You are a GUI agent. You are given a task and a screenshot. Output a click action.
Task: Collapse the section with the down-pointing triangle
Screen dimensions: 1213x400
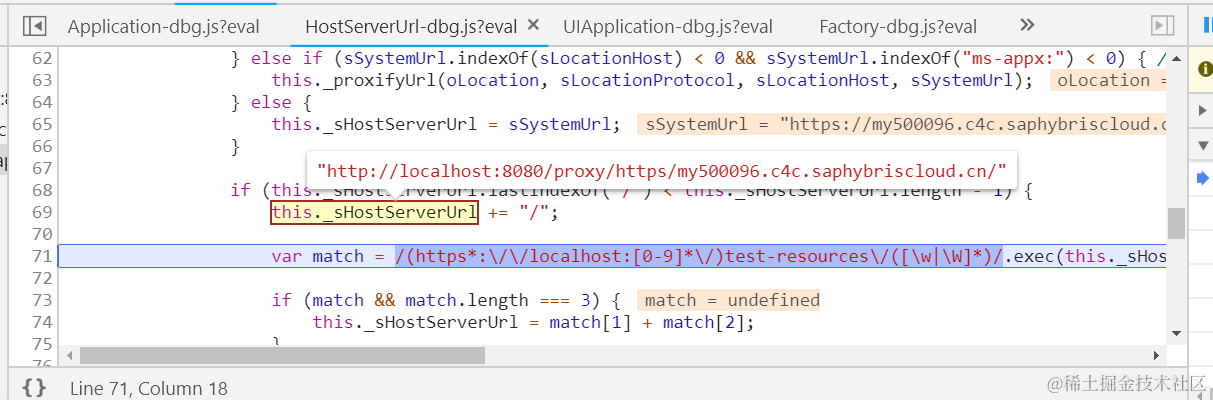(1202, 146)
